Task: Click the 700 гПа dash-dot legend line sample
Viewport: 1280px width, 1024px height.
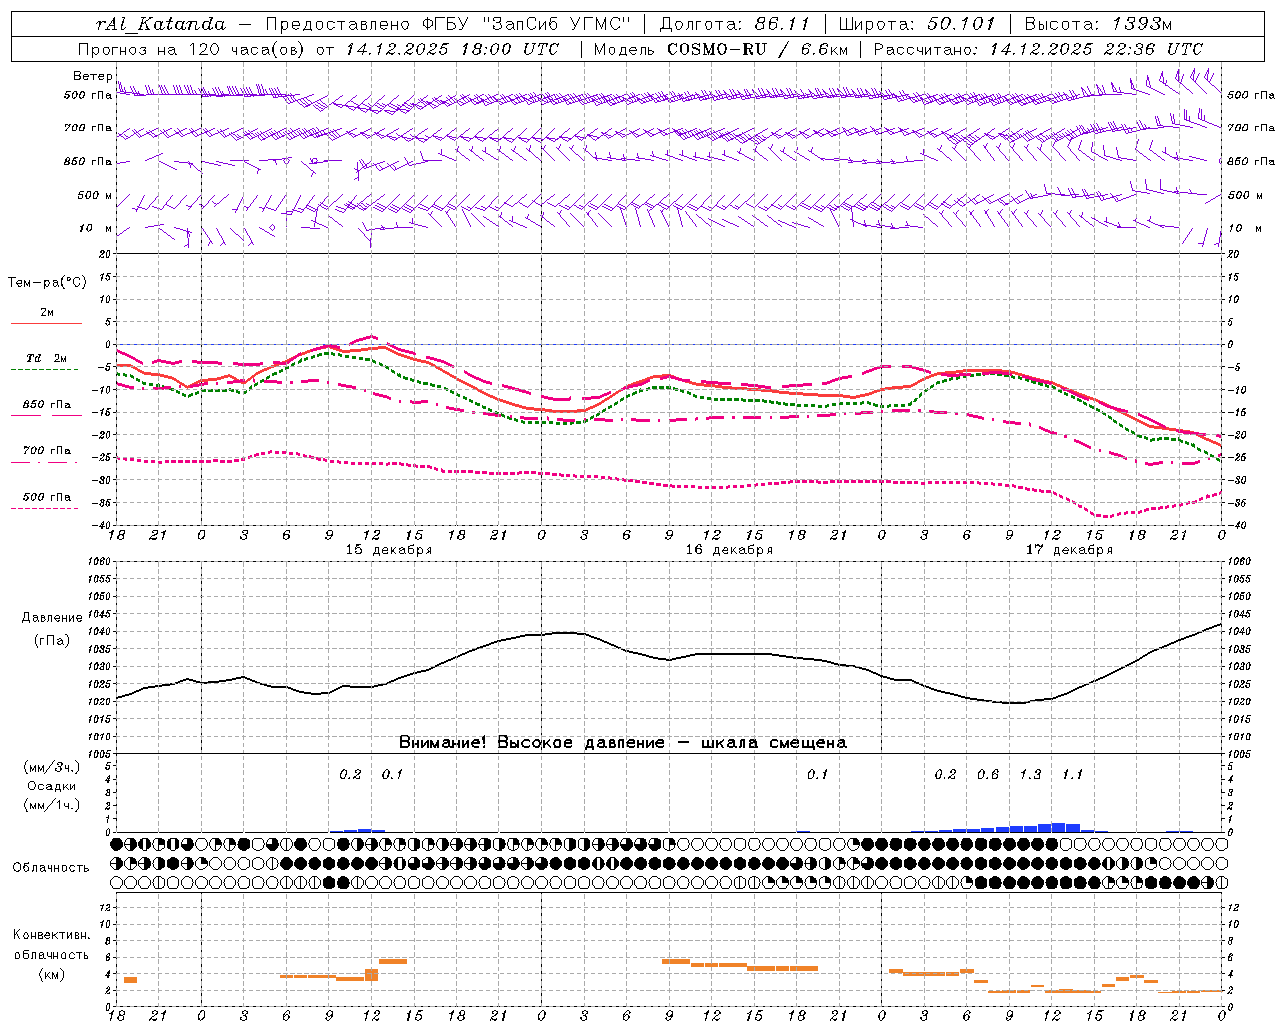Action: tap(46, 463)
